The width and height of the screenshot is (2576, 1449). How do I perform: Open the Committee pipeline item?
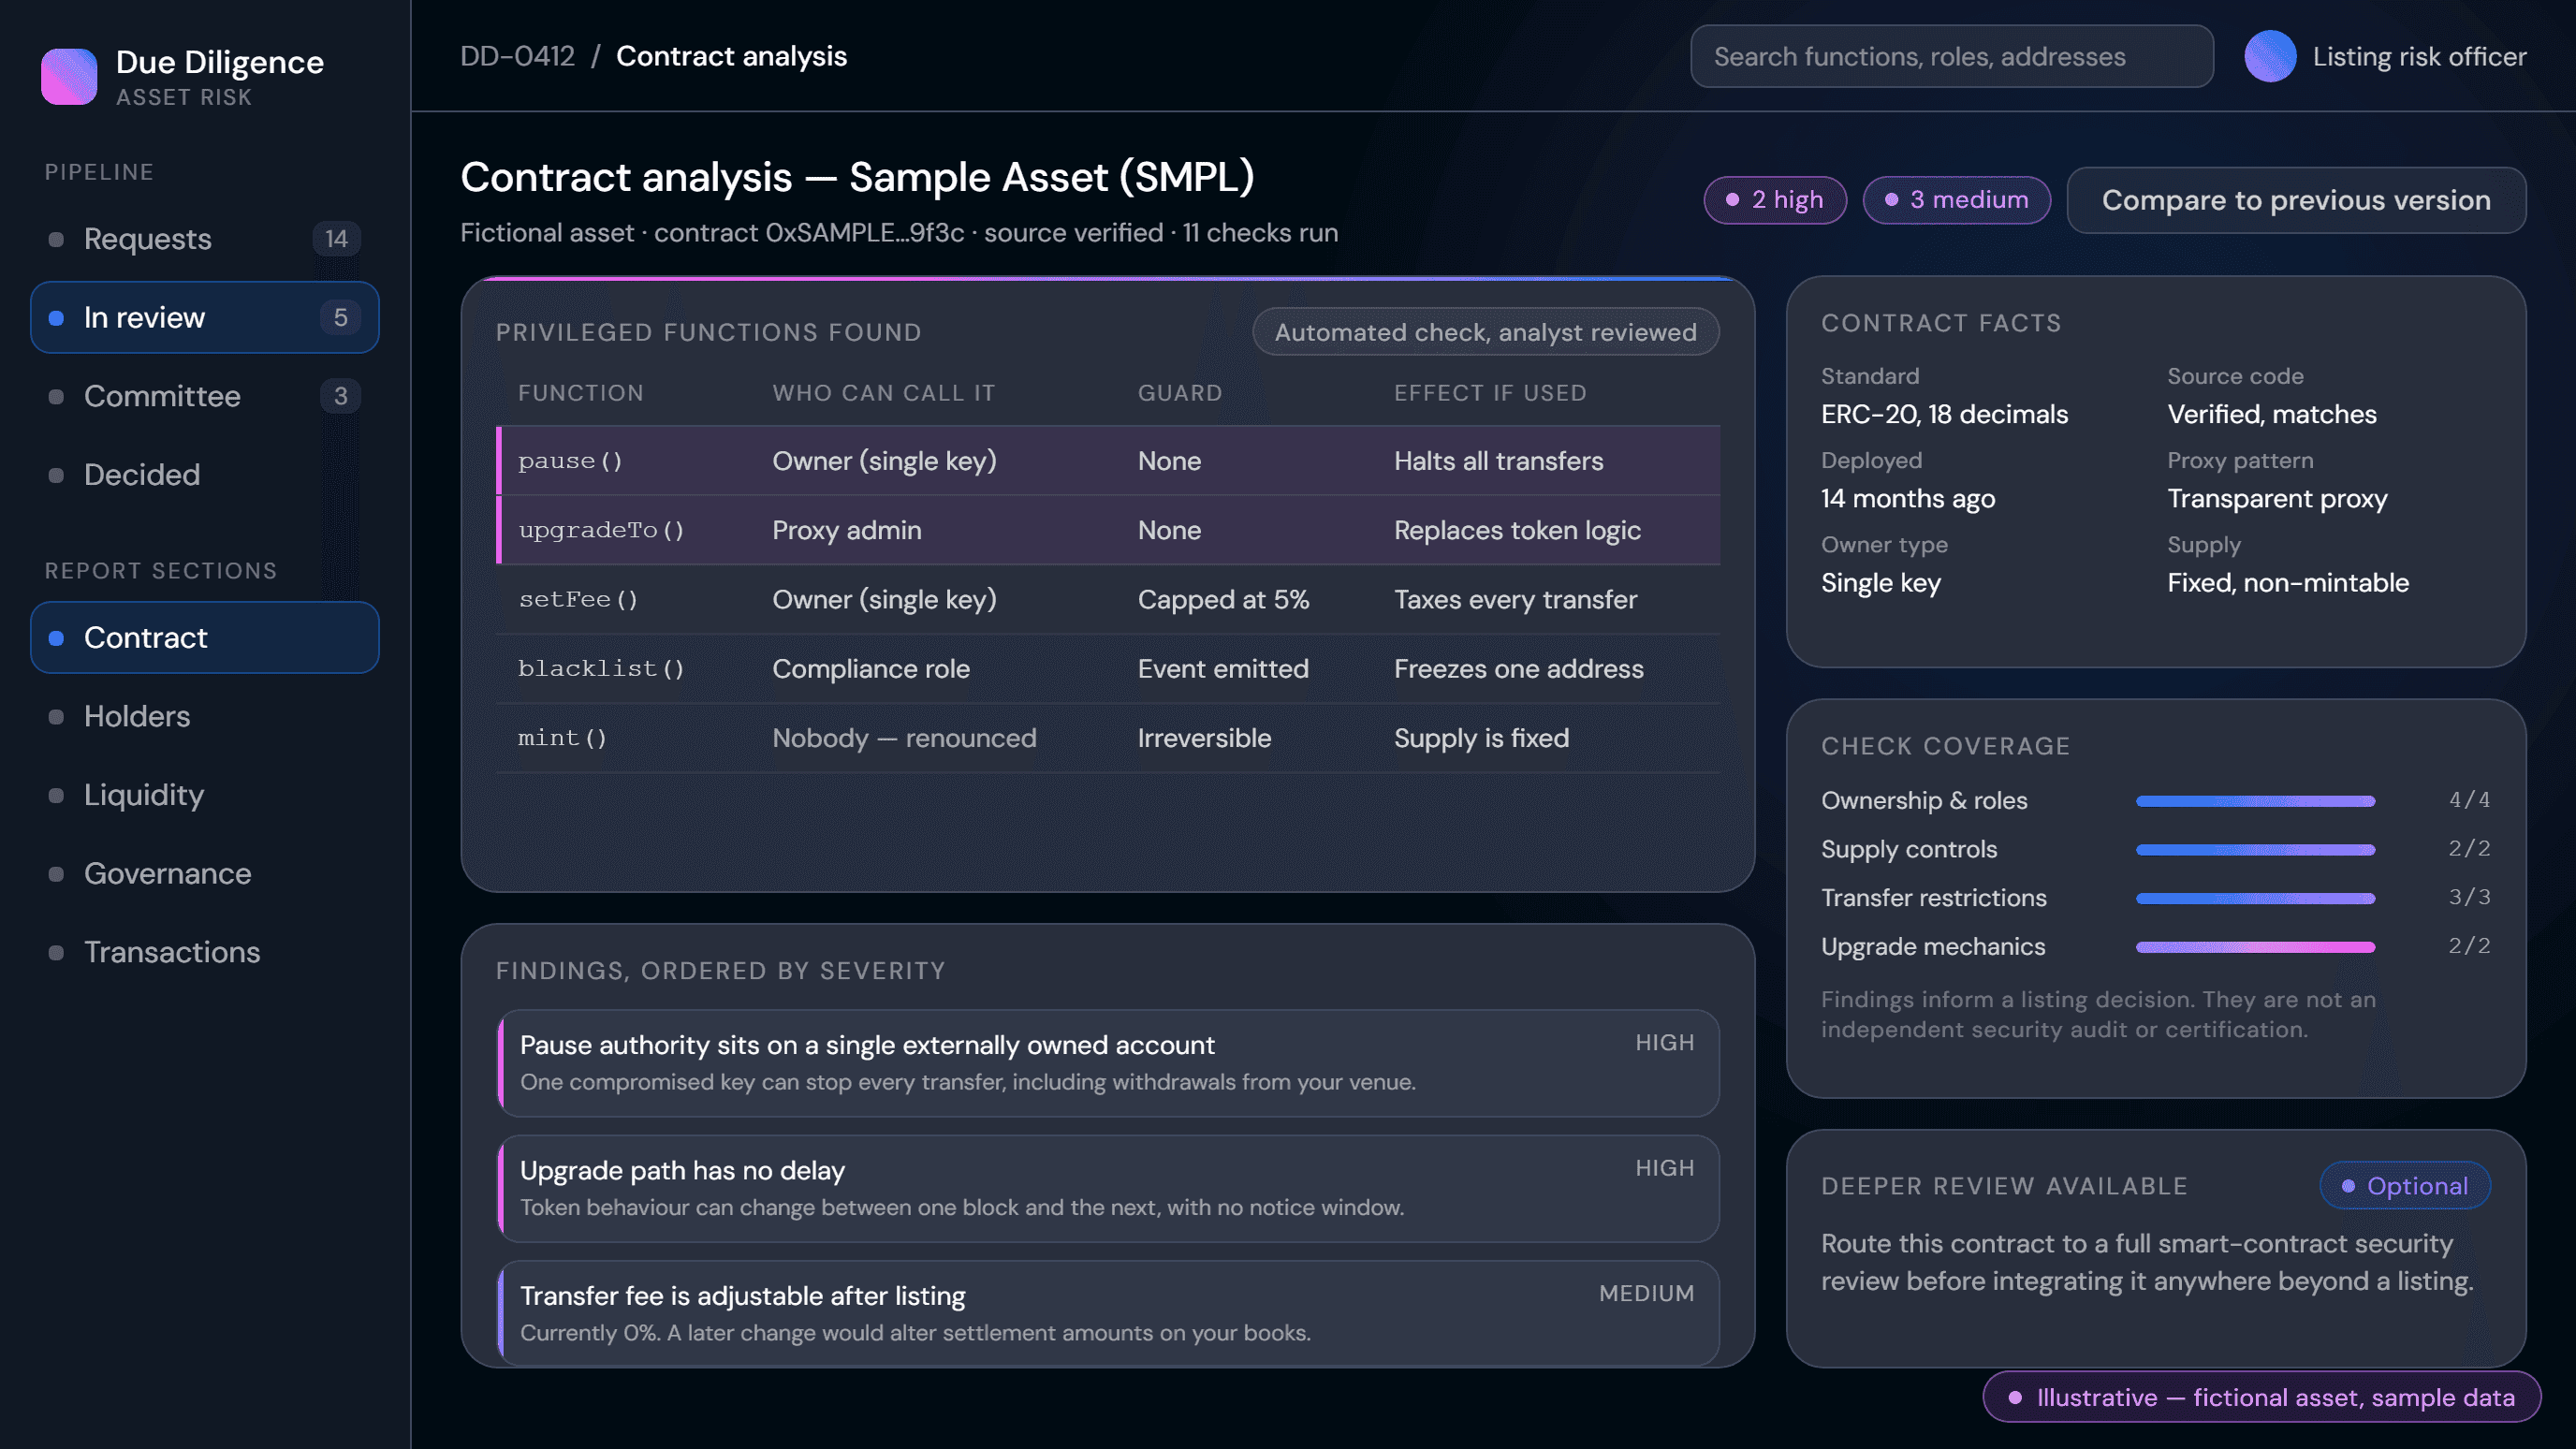(x=205, y=396)
